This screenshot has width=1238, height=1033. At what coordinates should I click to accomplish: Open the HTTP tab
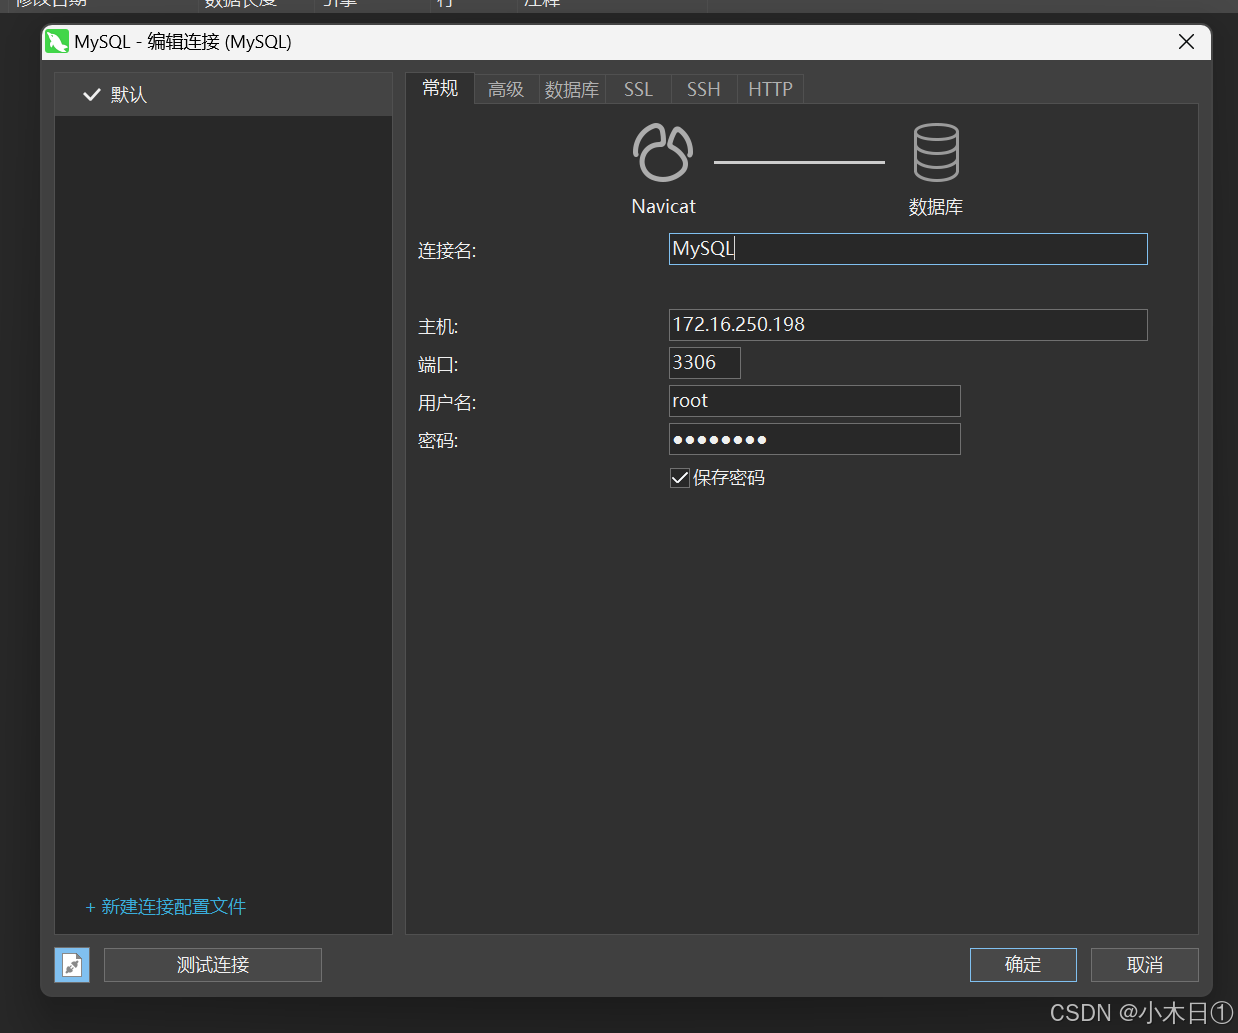pyautogui.click(x=770, y=89)
